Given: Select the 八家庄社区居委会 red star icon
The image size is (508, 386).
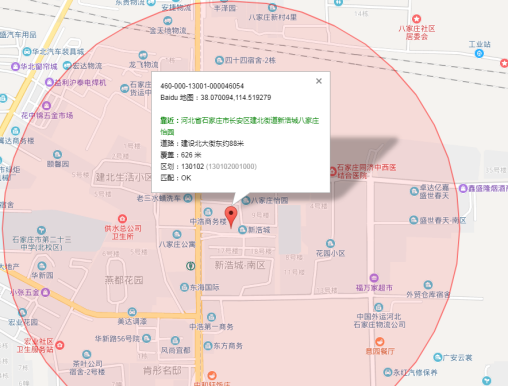Looking at the screenshot, I should (x=416, y=19).
